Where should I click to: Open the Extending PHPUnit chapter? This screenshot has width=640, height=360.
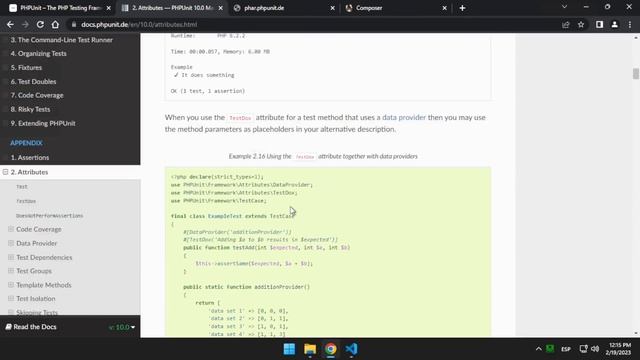[x=43, y=123]
